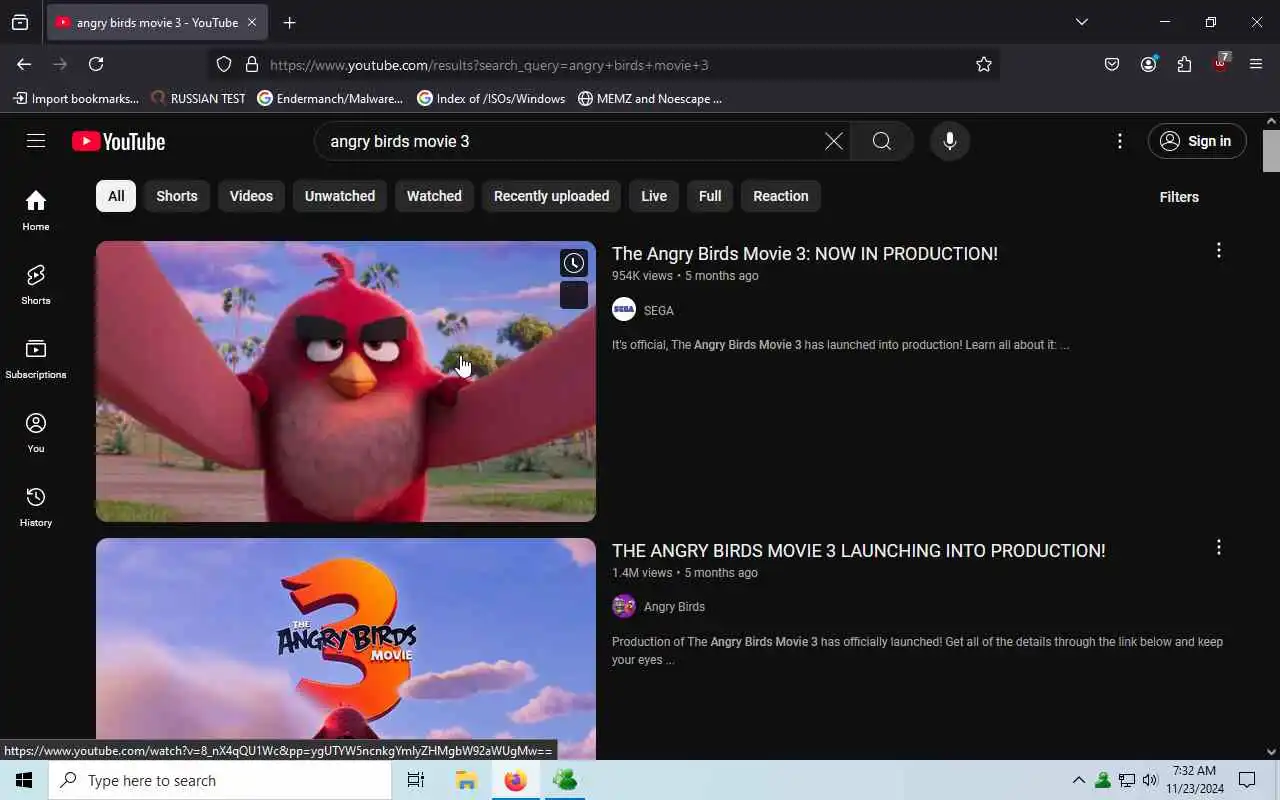
Task: Click the page vertical scrollbar thumb
Action: point(1271,150)
